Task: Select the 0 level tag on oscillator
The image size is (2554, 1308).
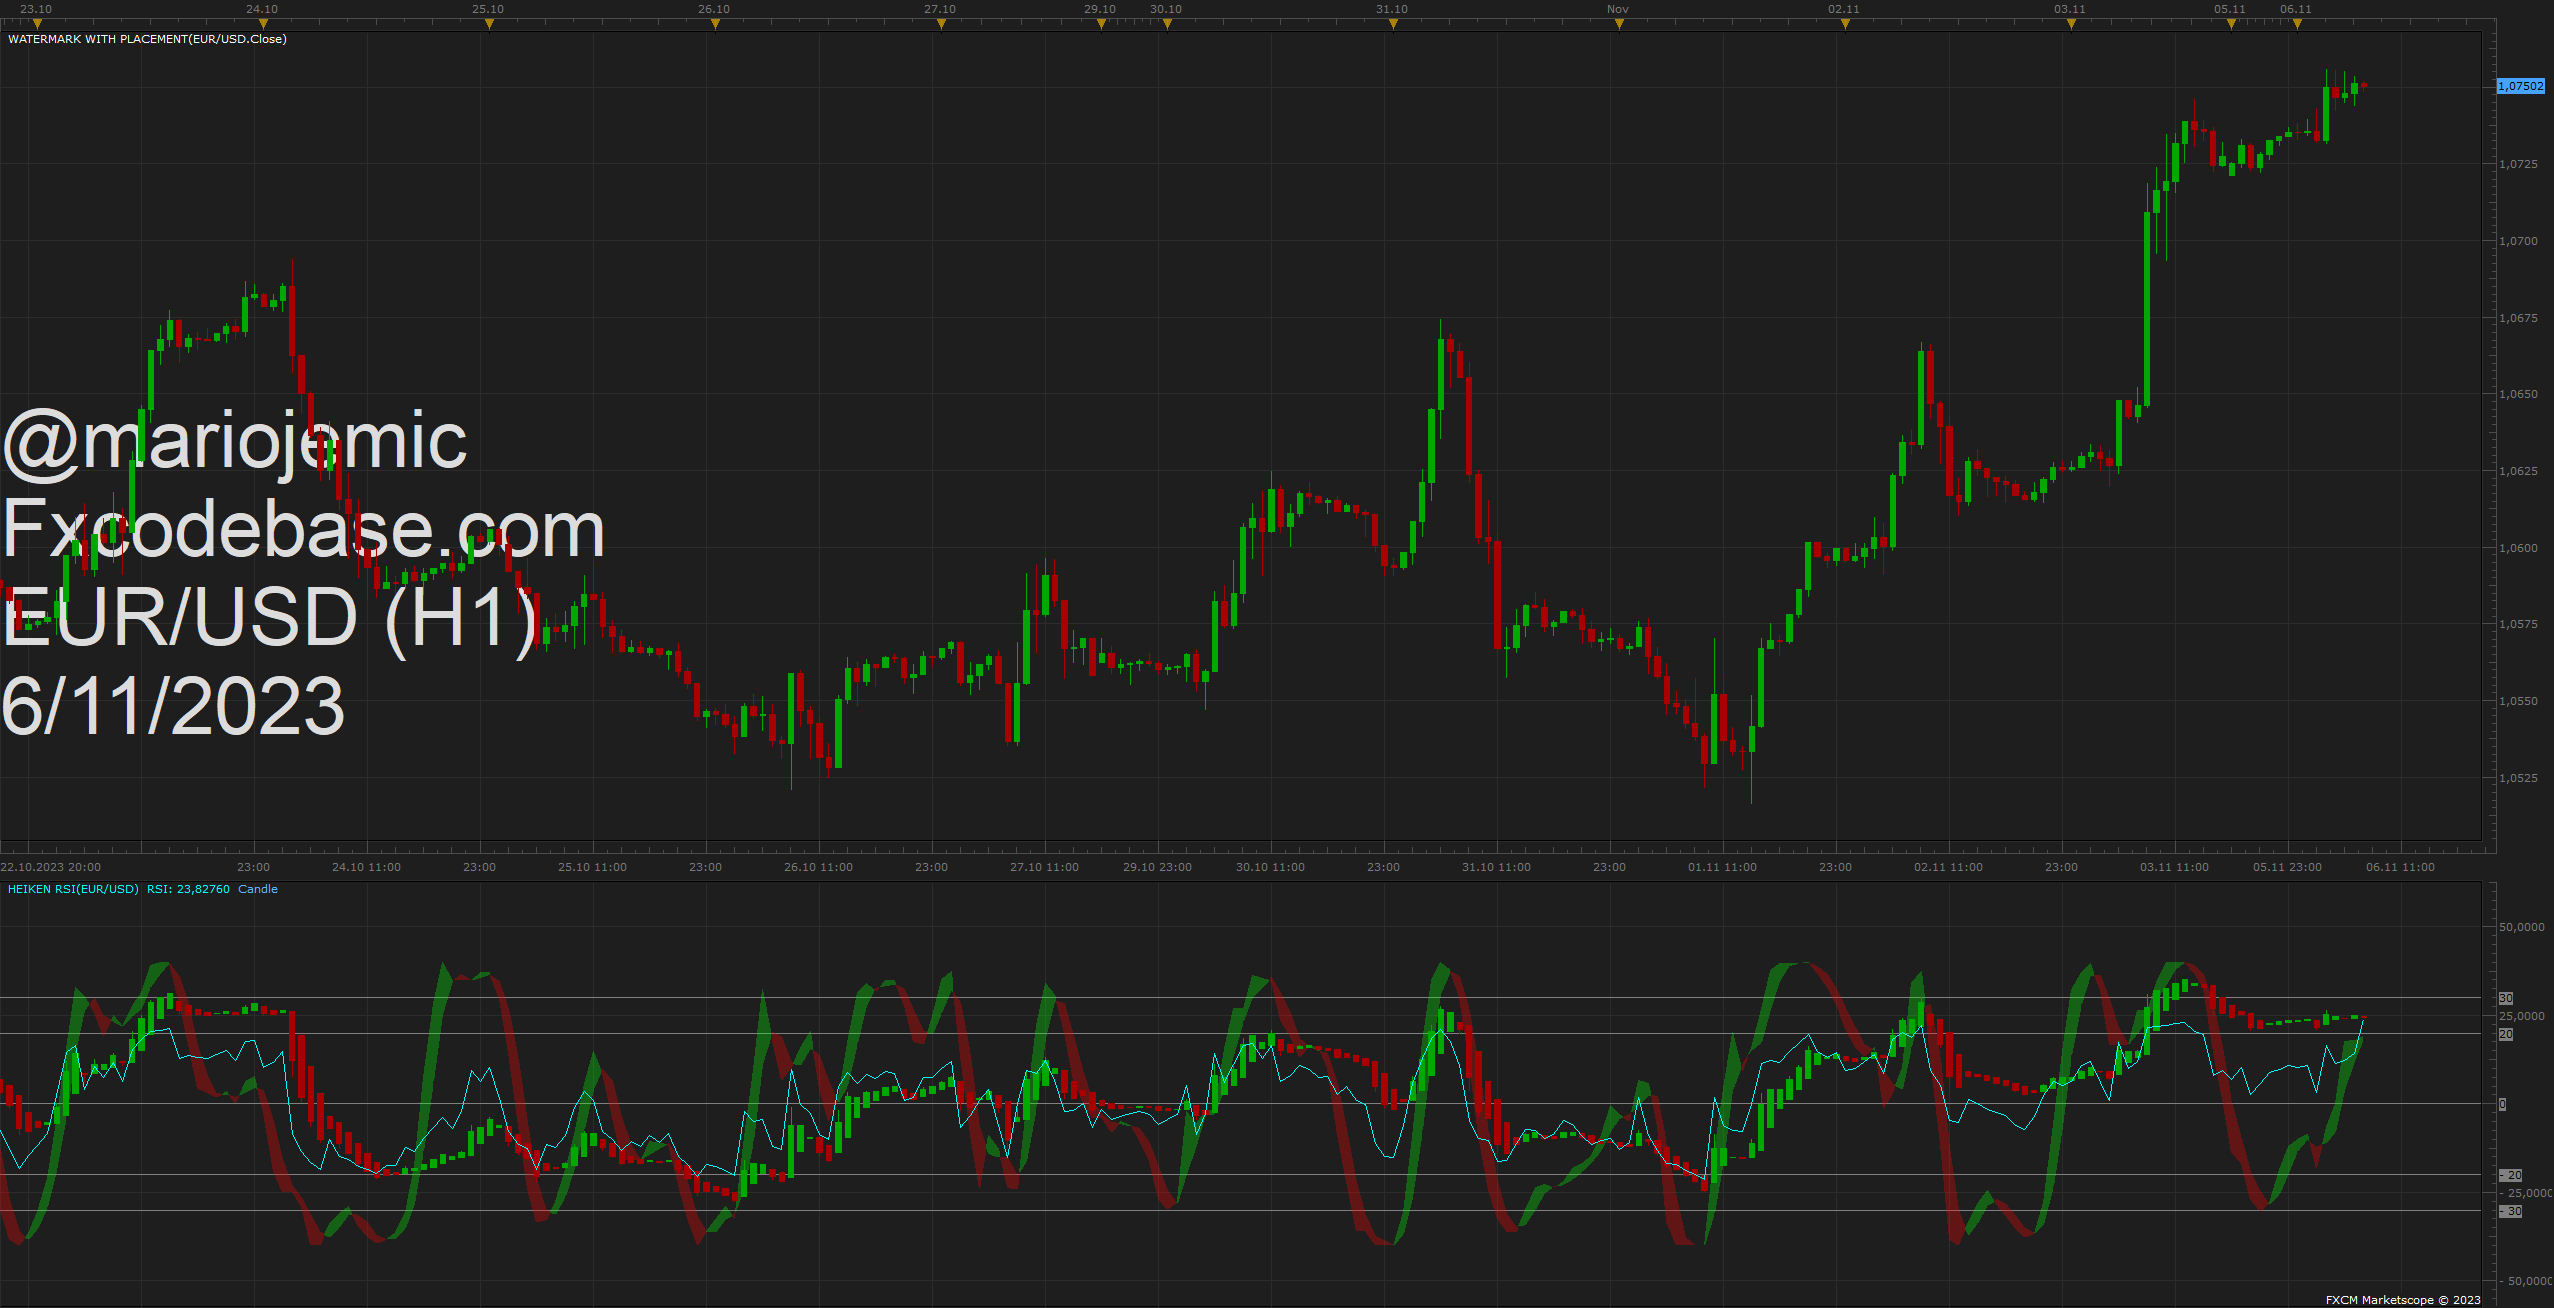Action: click(x=2503, y=1104)
